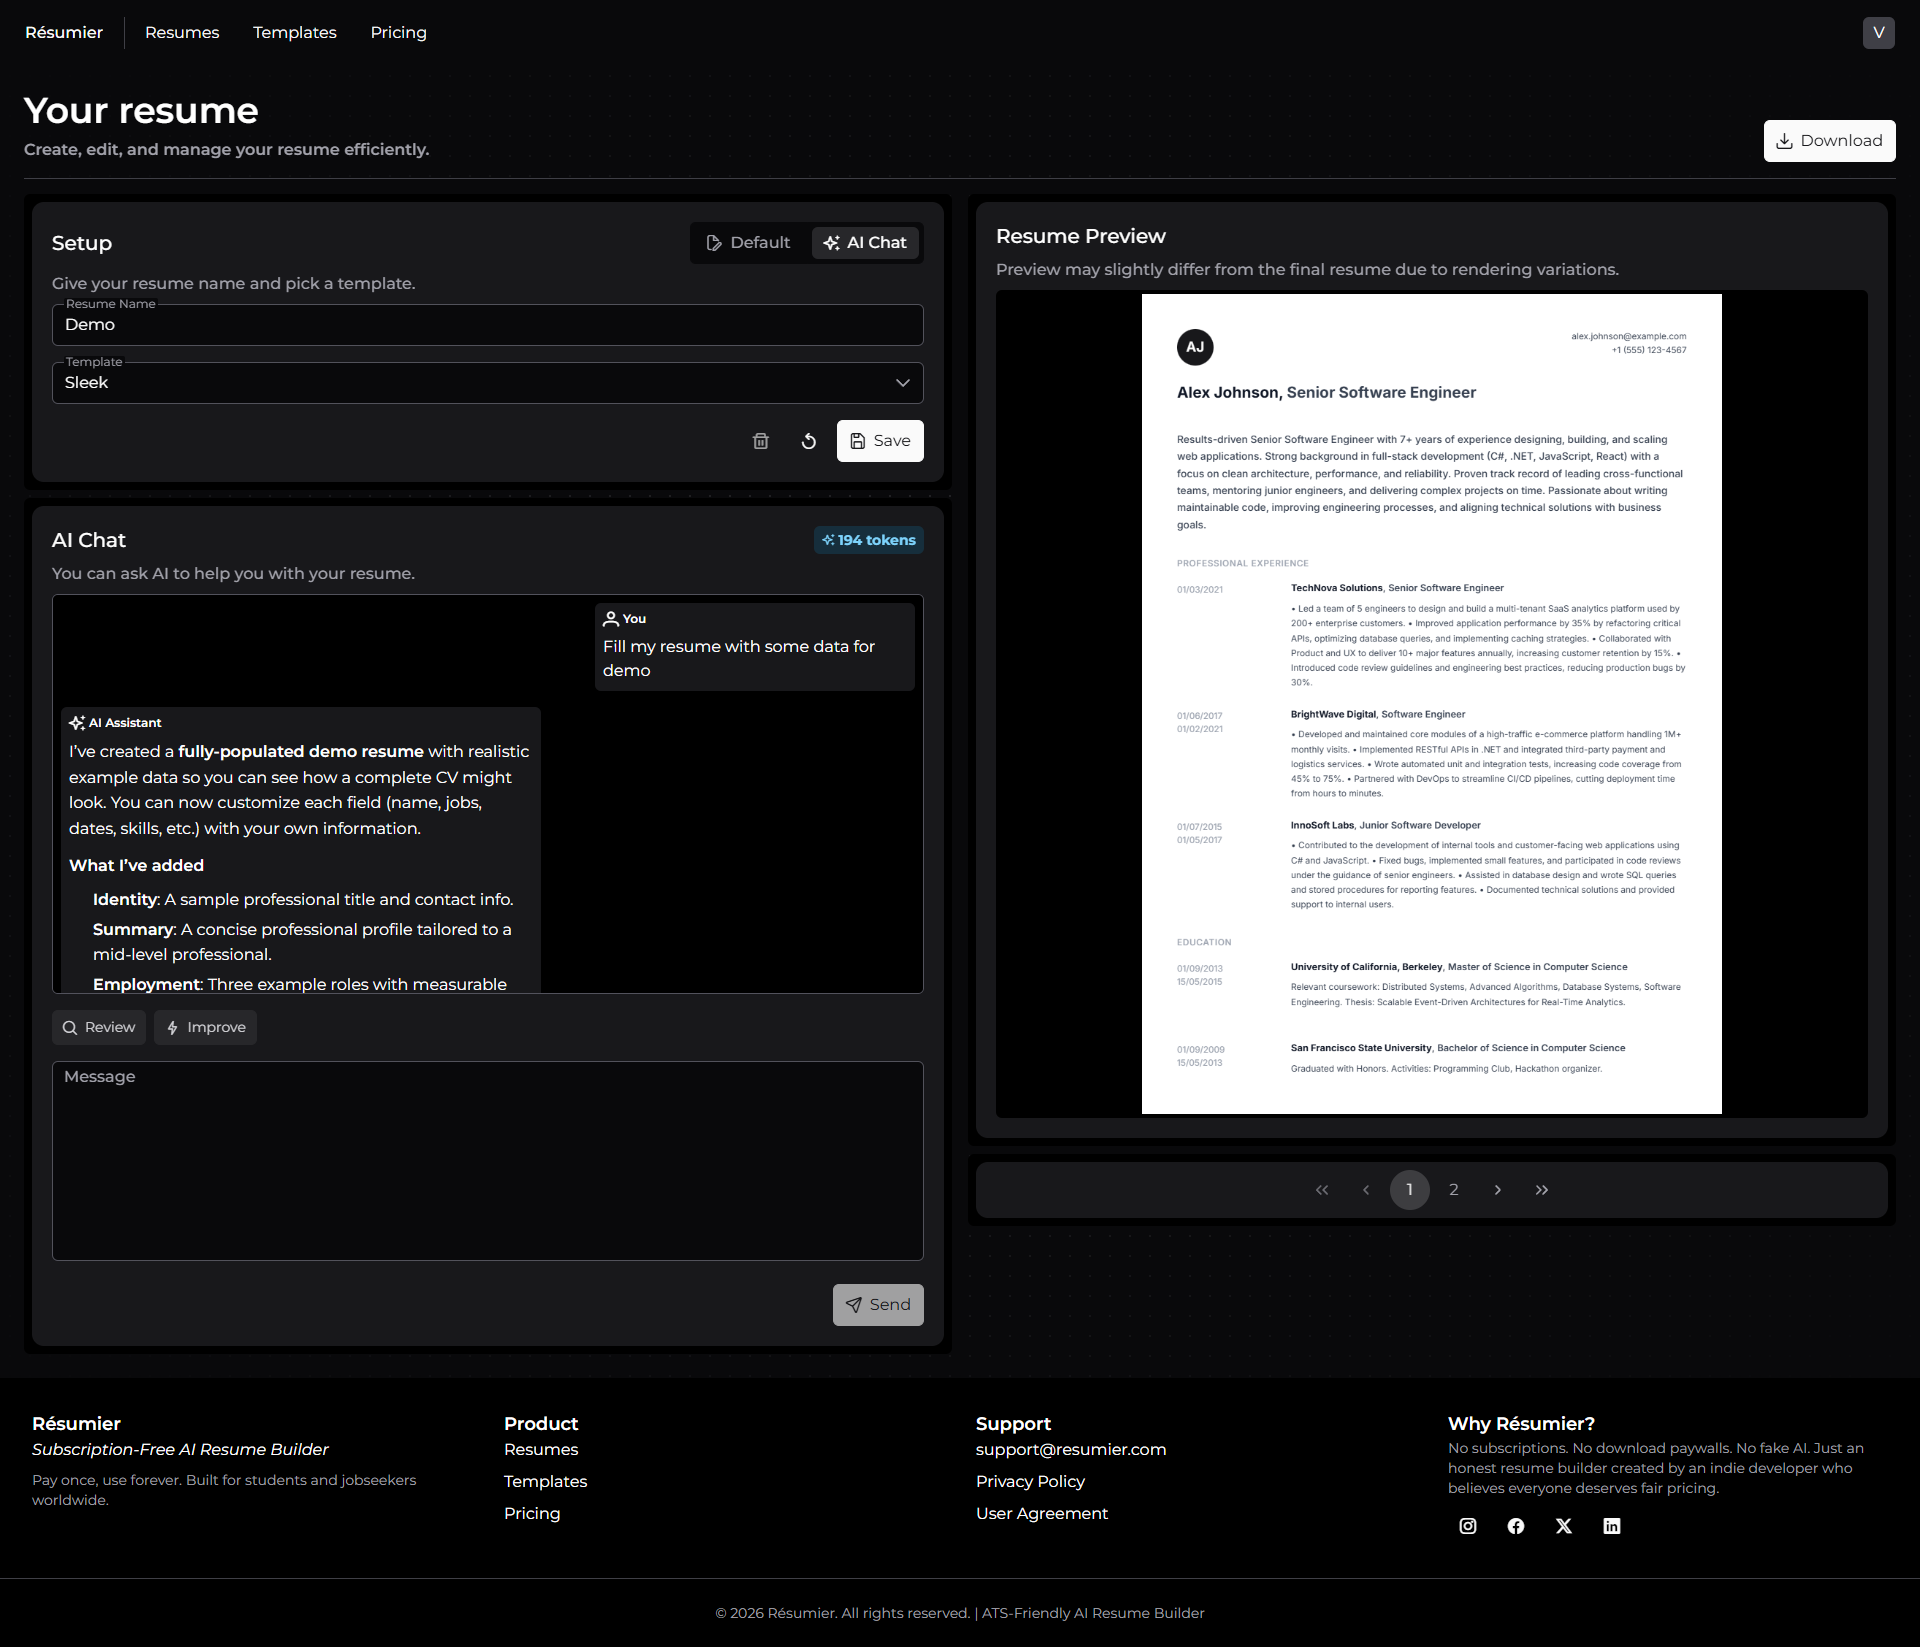This screenshot has width=1920, height=1647.
Task: Switch setup mode to AI Chat
Action: pos(865,243)
